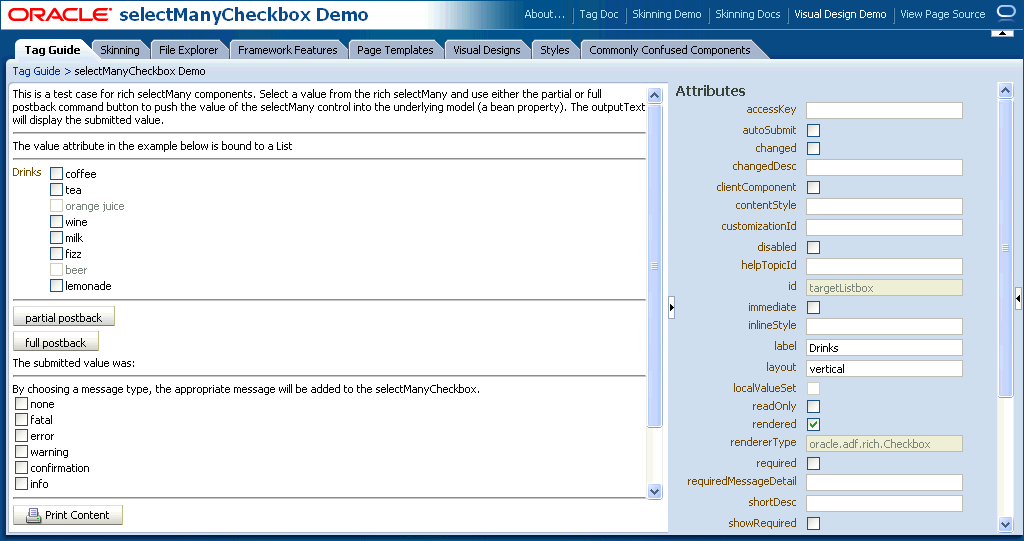This screenshot has height=541, width=1024.
Task: Open the Skinning tab
Action: coord(120,50)
